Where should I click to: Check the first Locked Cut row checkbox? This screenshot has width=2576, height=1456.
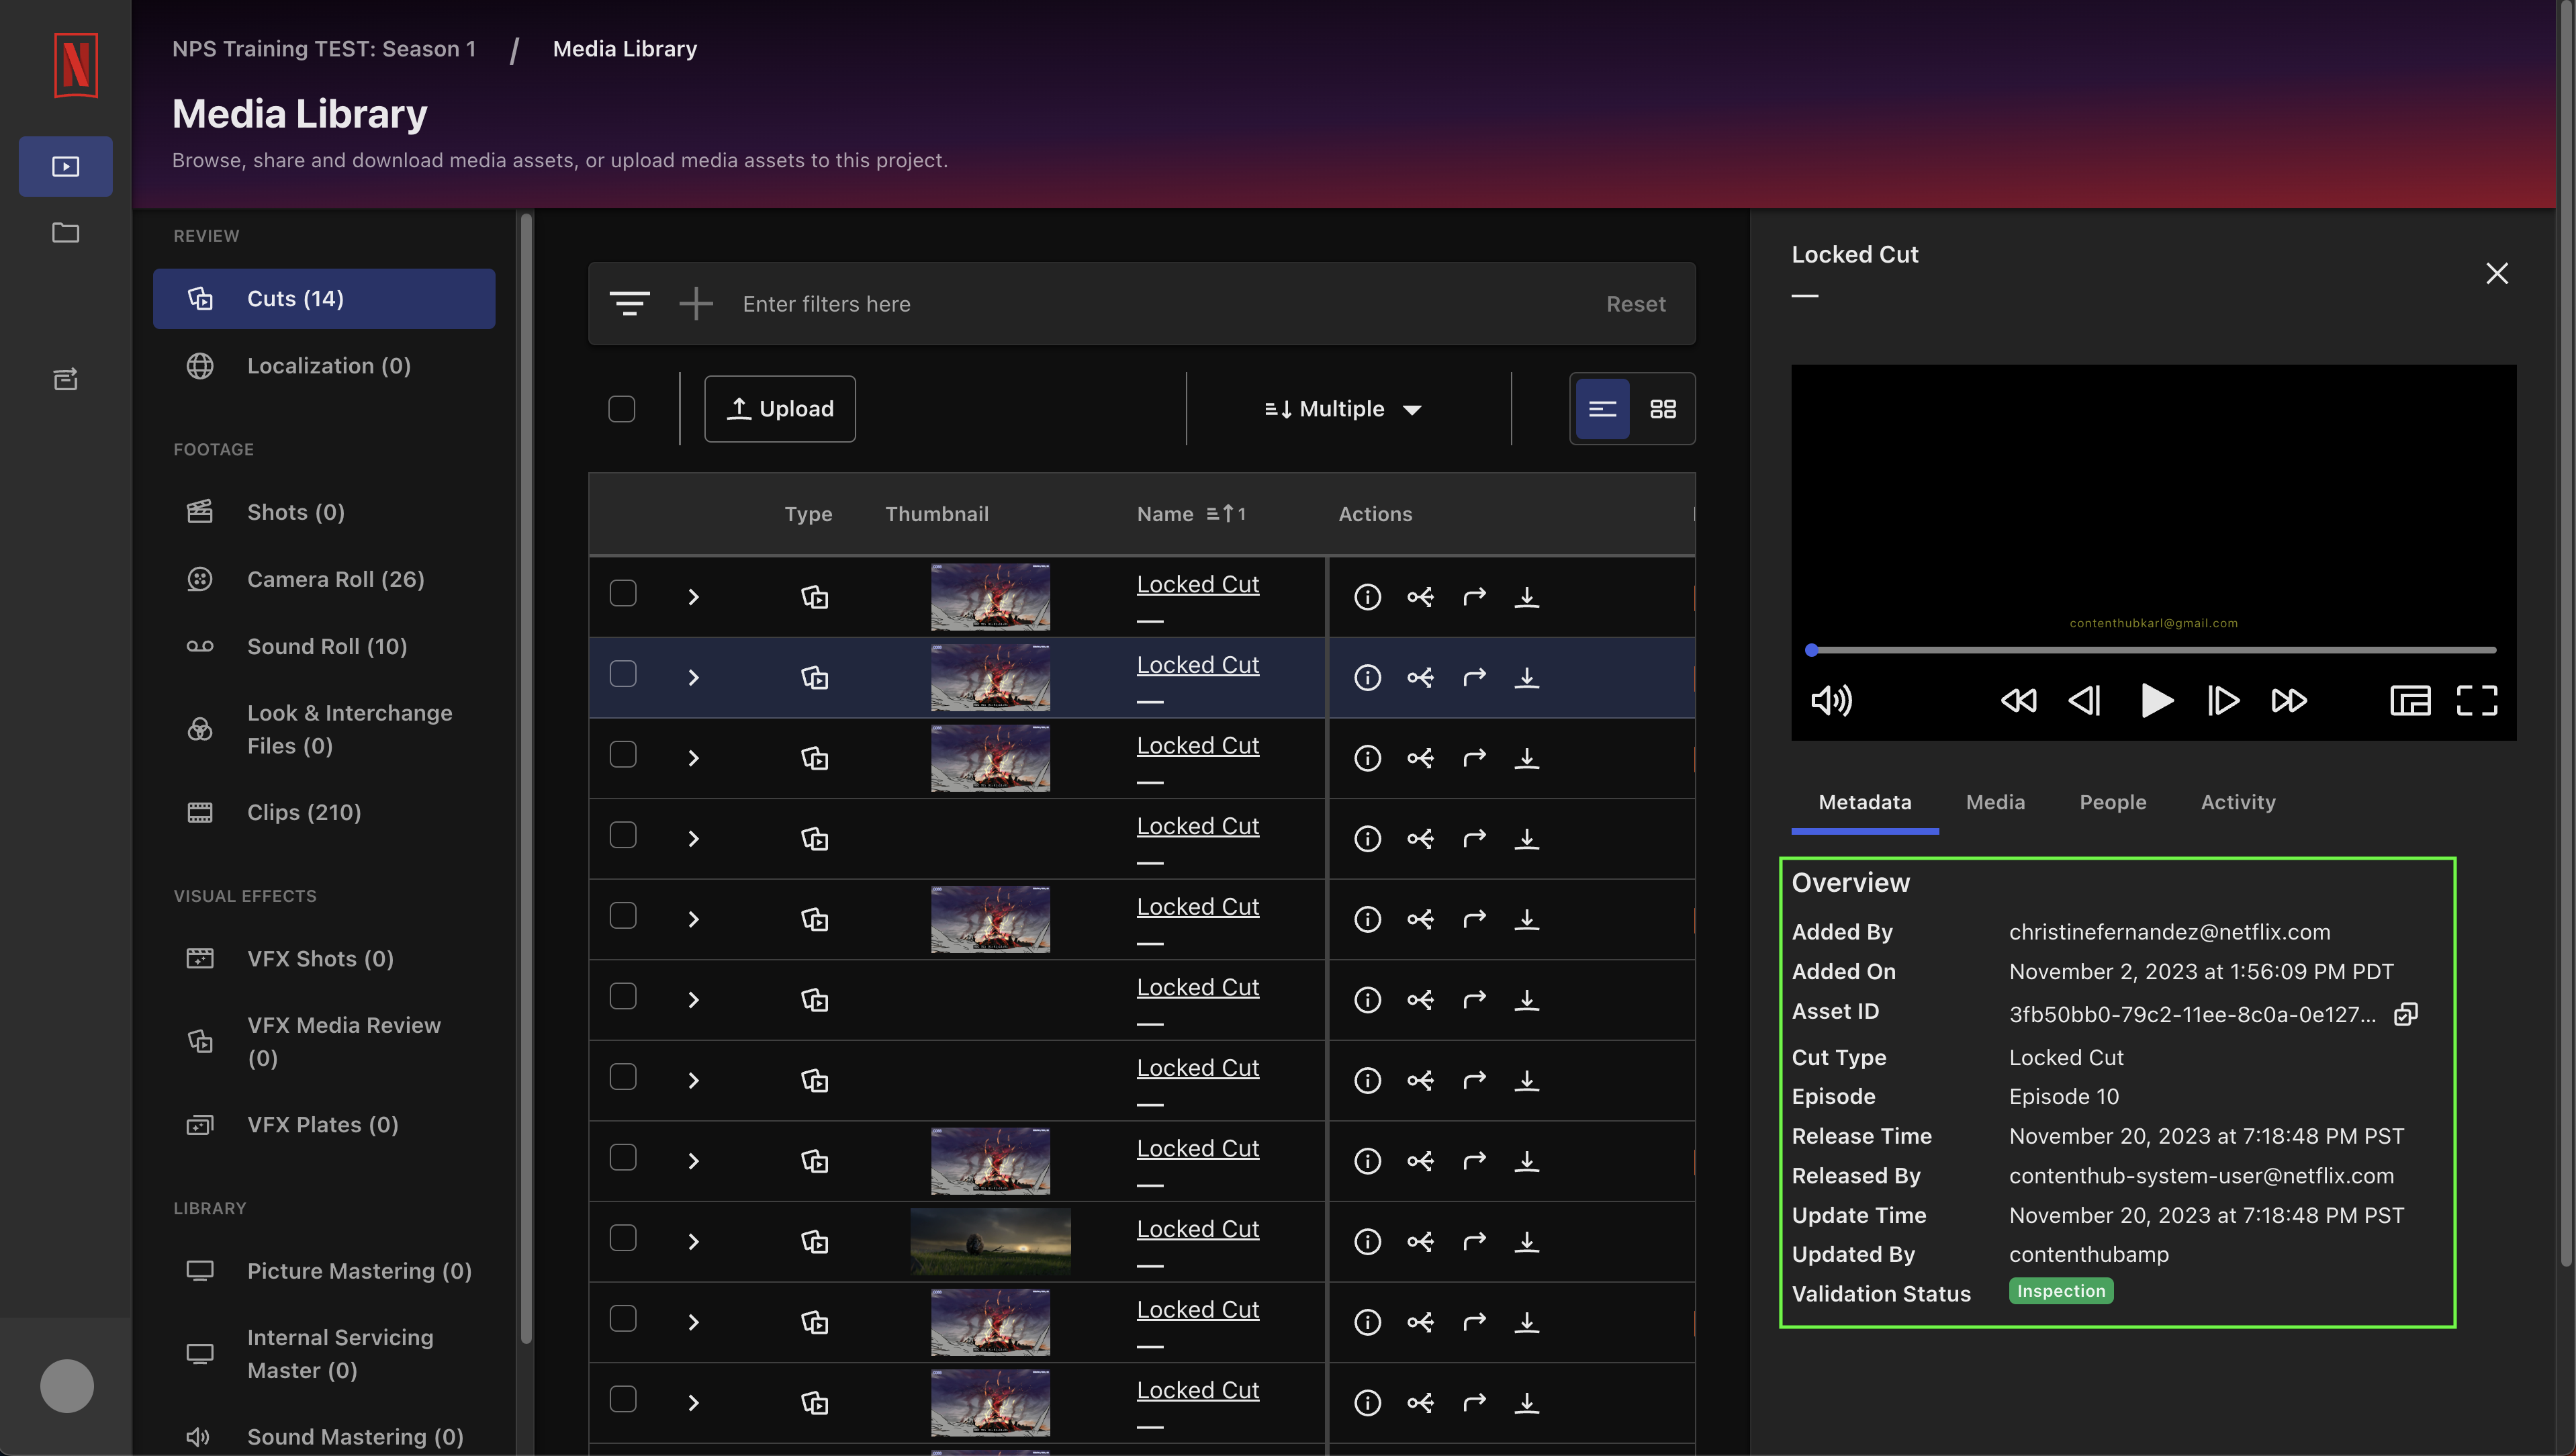tap(622, 593)
